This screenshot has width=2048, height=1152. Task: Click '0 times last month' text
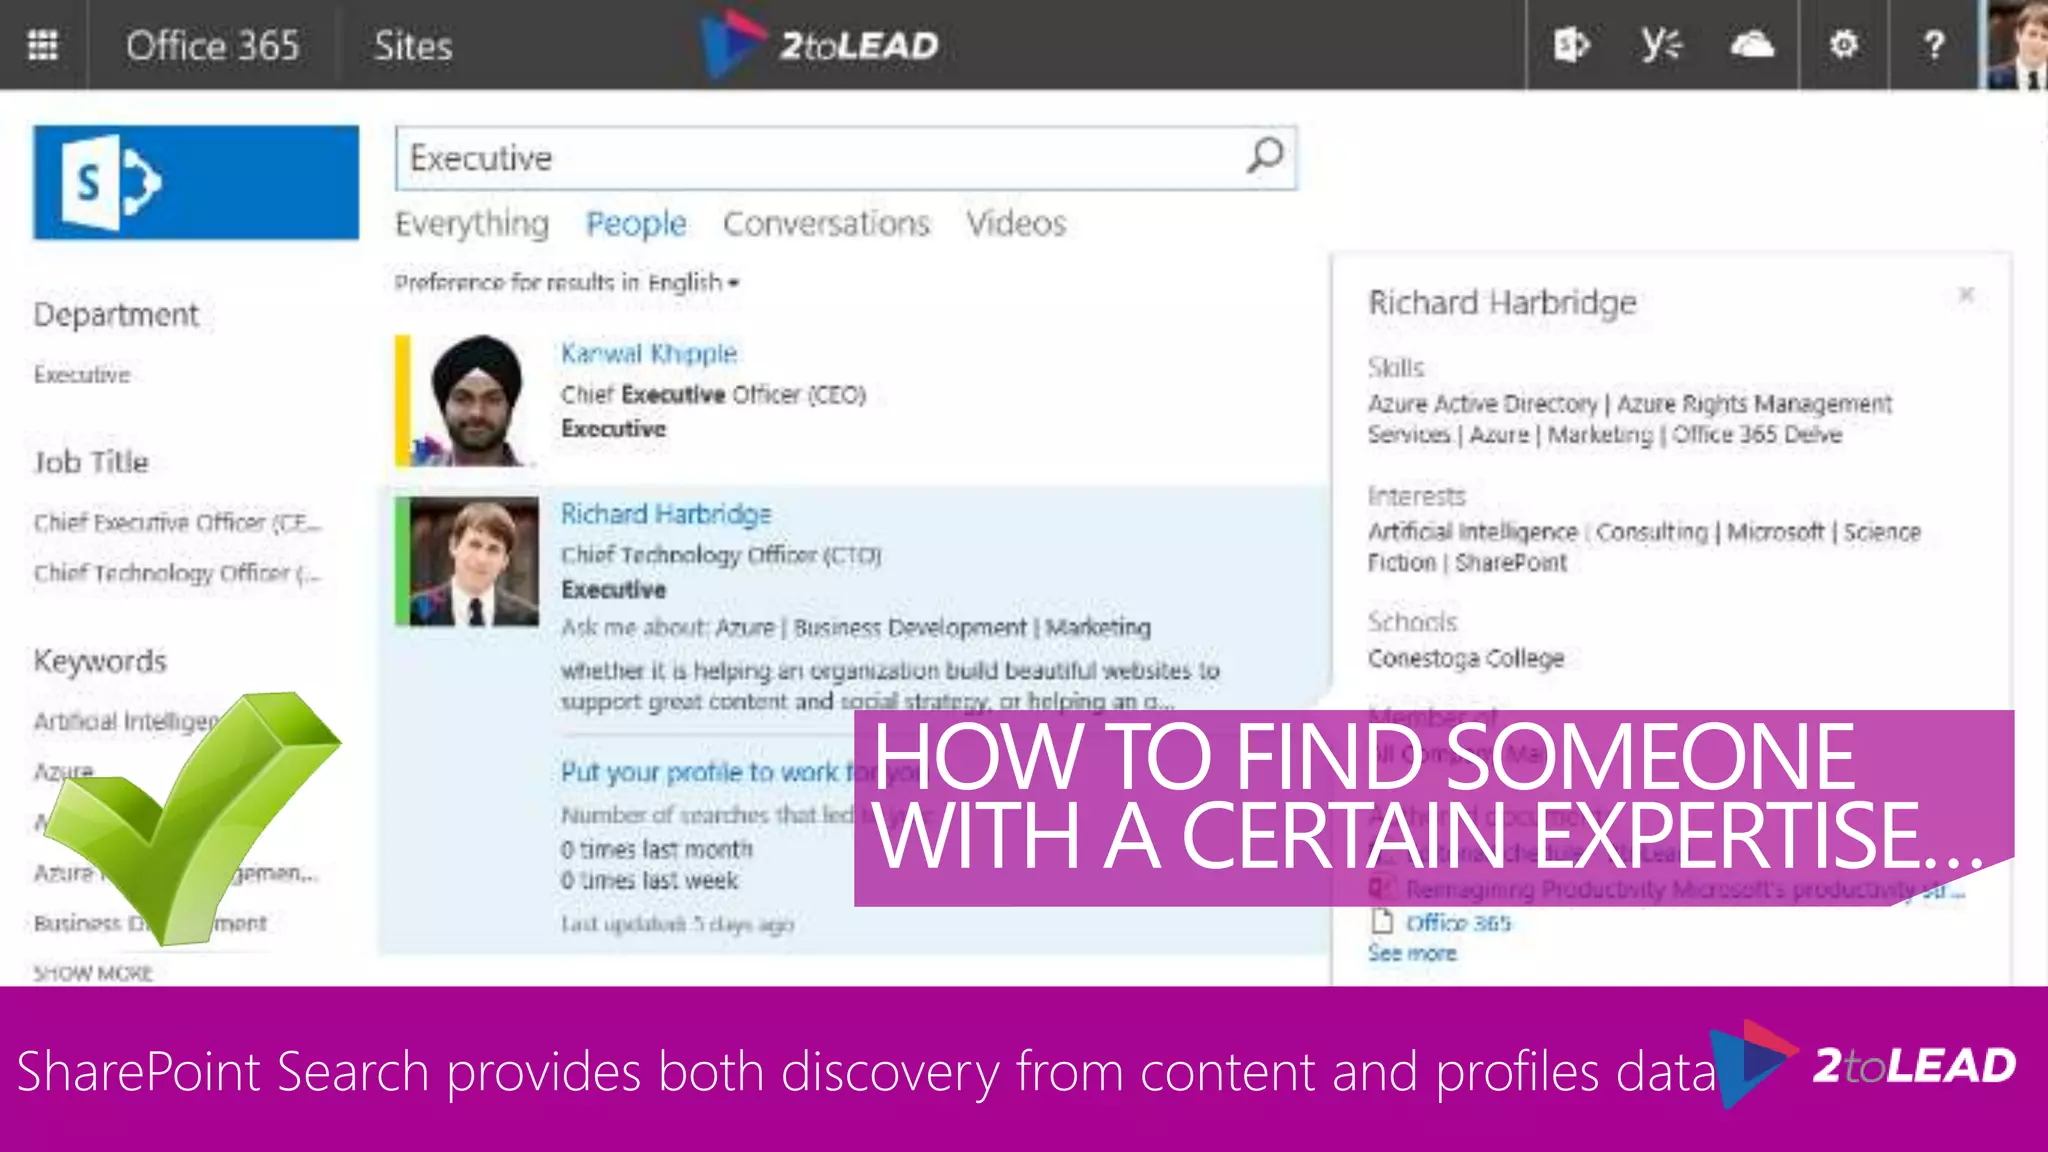(x=657, y=849)
